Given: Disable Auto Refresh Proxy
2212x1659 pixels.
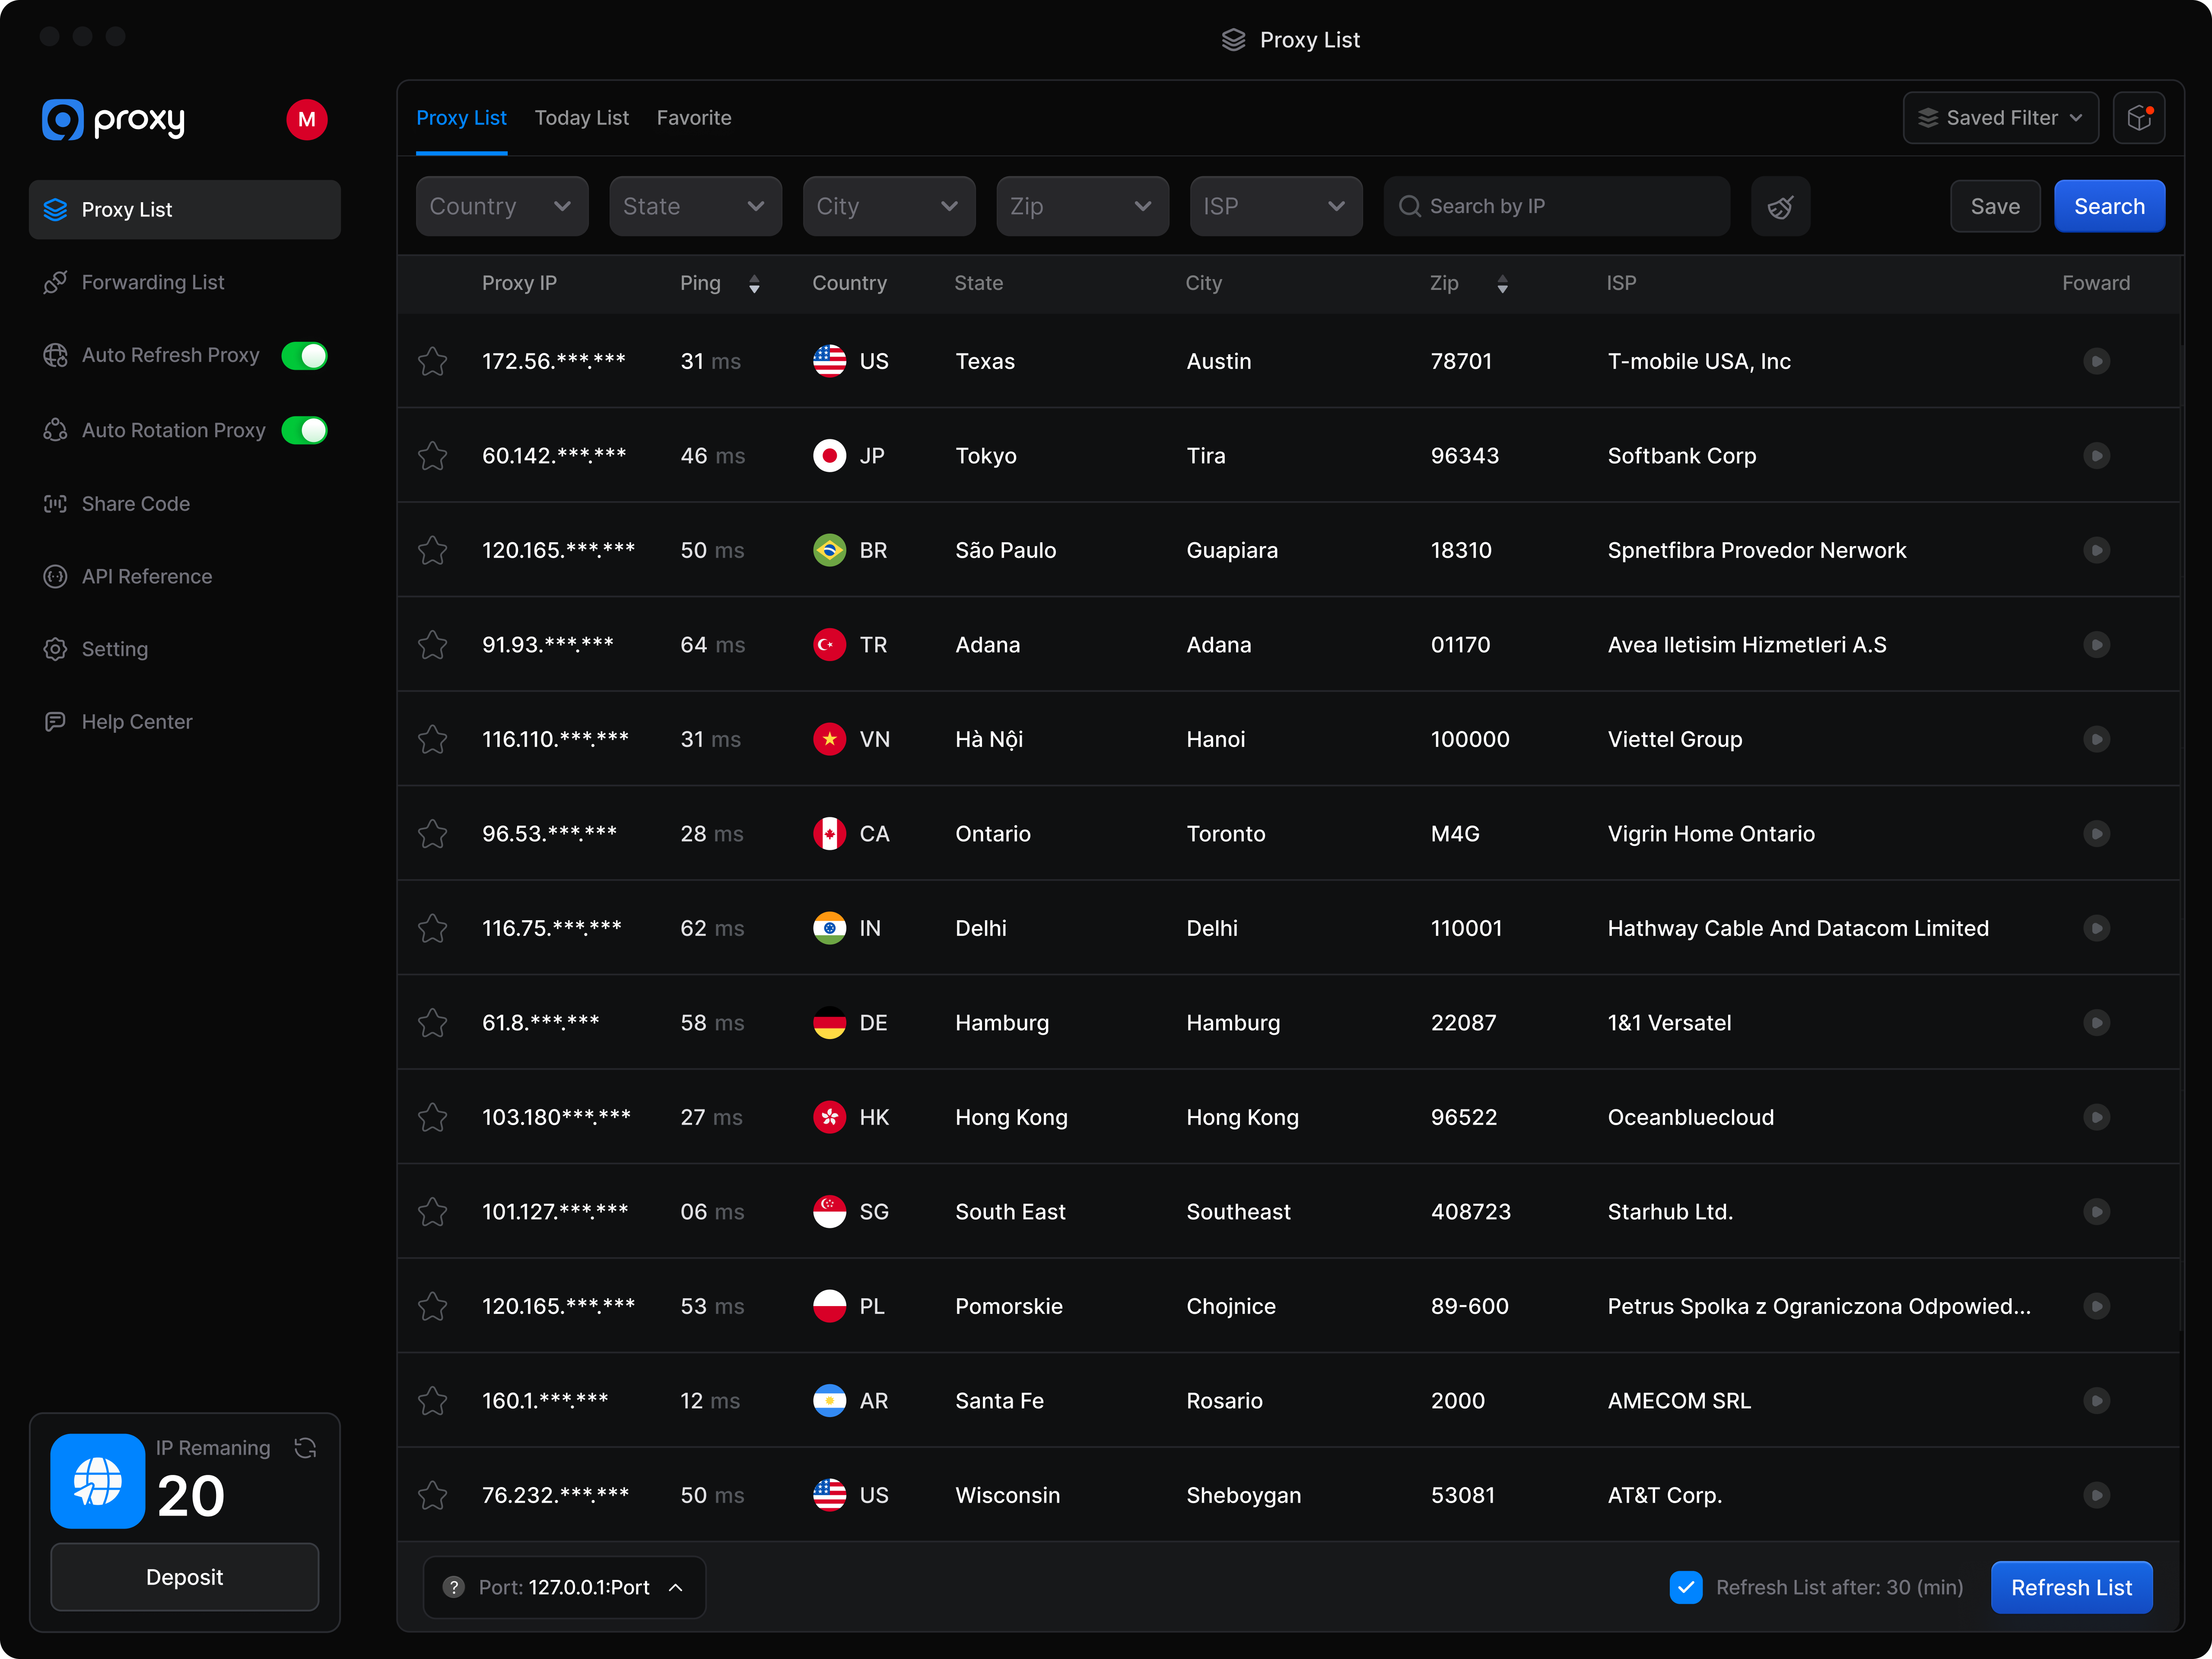Looking at the screenshot, I should [x=305, y=355].
